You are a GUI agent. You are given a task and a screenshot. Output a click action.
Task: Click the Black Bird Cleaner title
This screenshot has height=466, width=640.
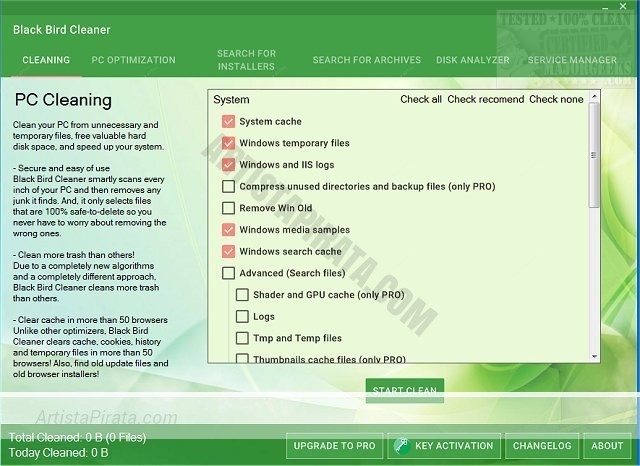tap(62, 29)
